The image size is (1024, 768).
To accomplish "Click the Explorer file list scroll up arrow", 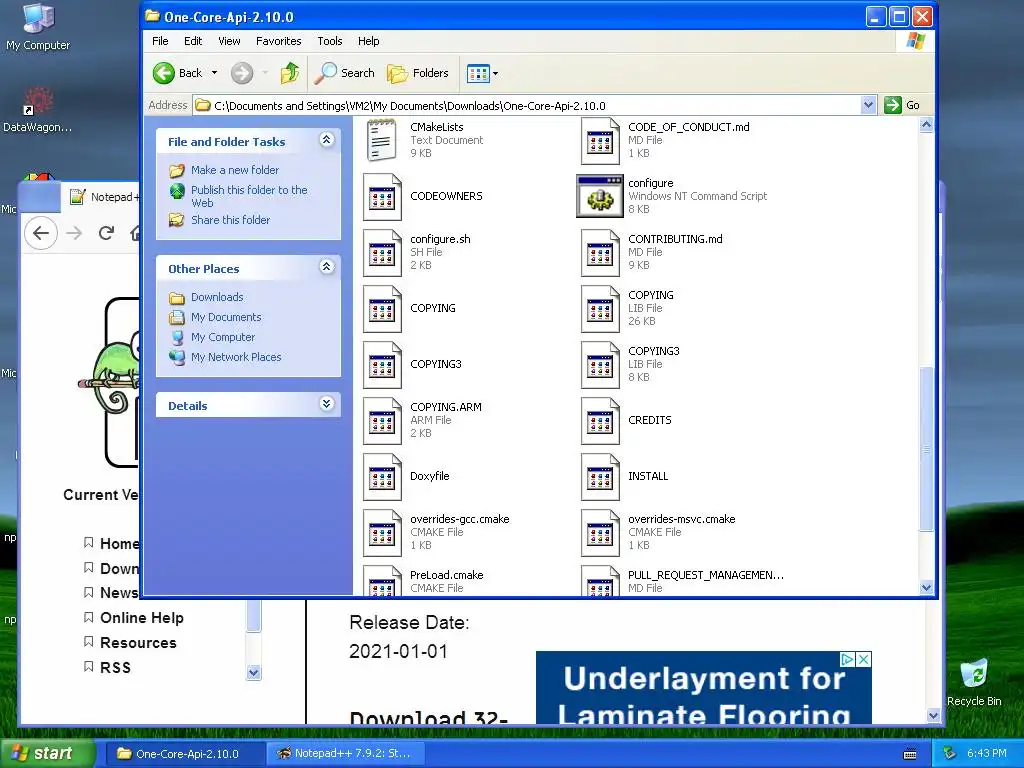I will 926,125.
